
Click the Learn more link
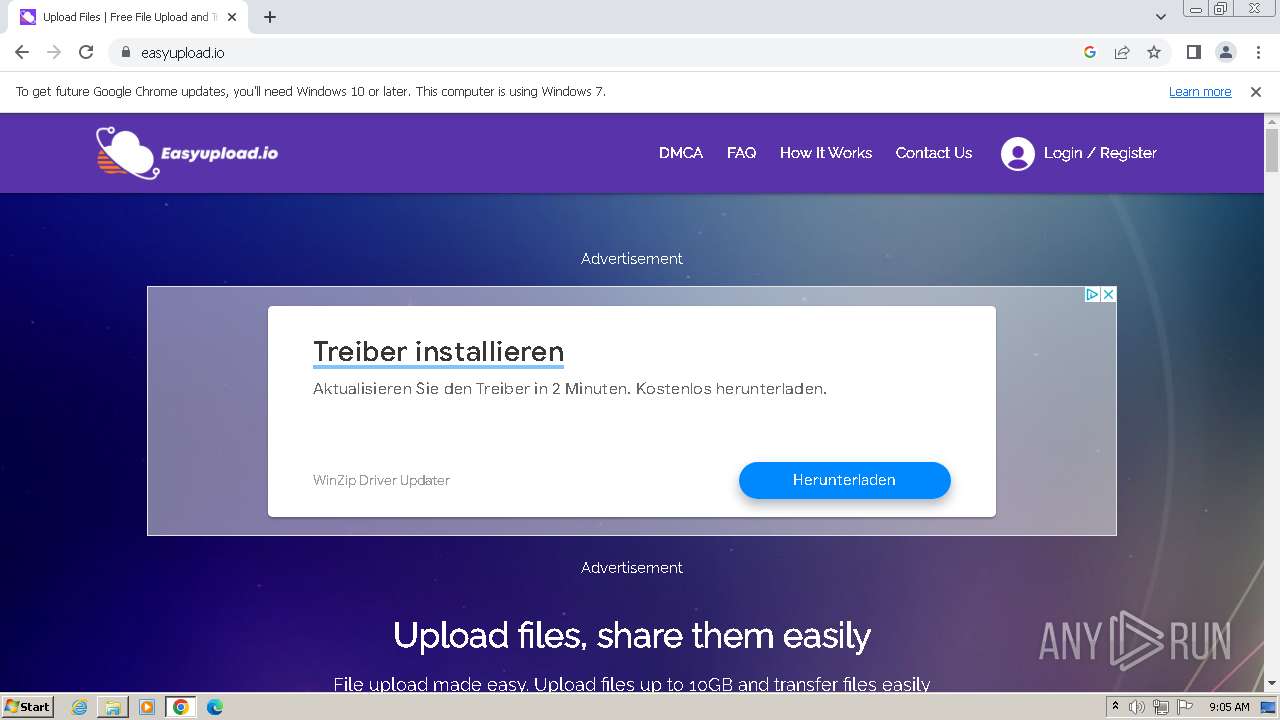(x=1200, y=91)
